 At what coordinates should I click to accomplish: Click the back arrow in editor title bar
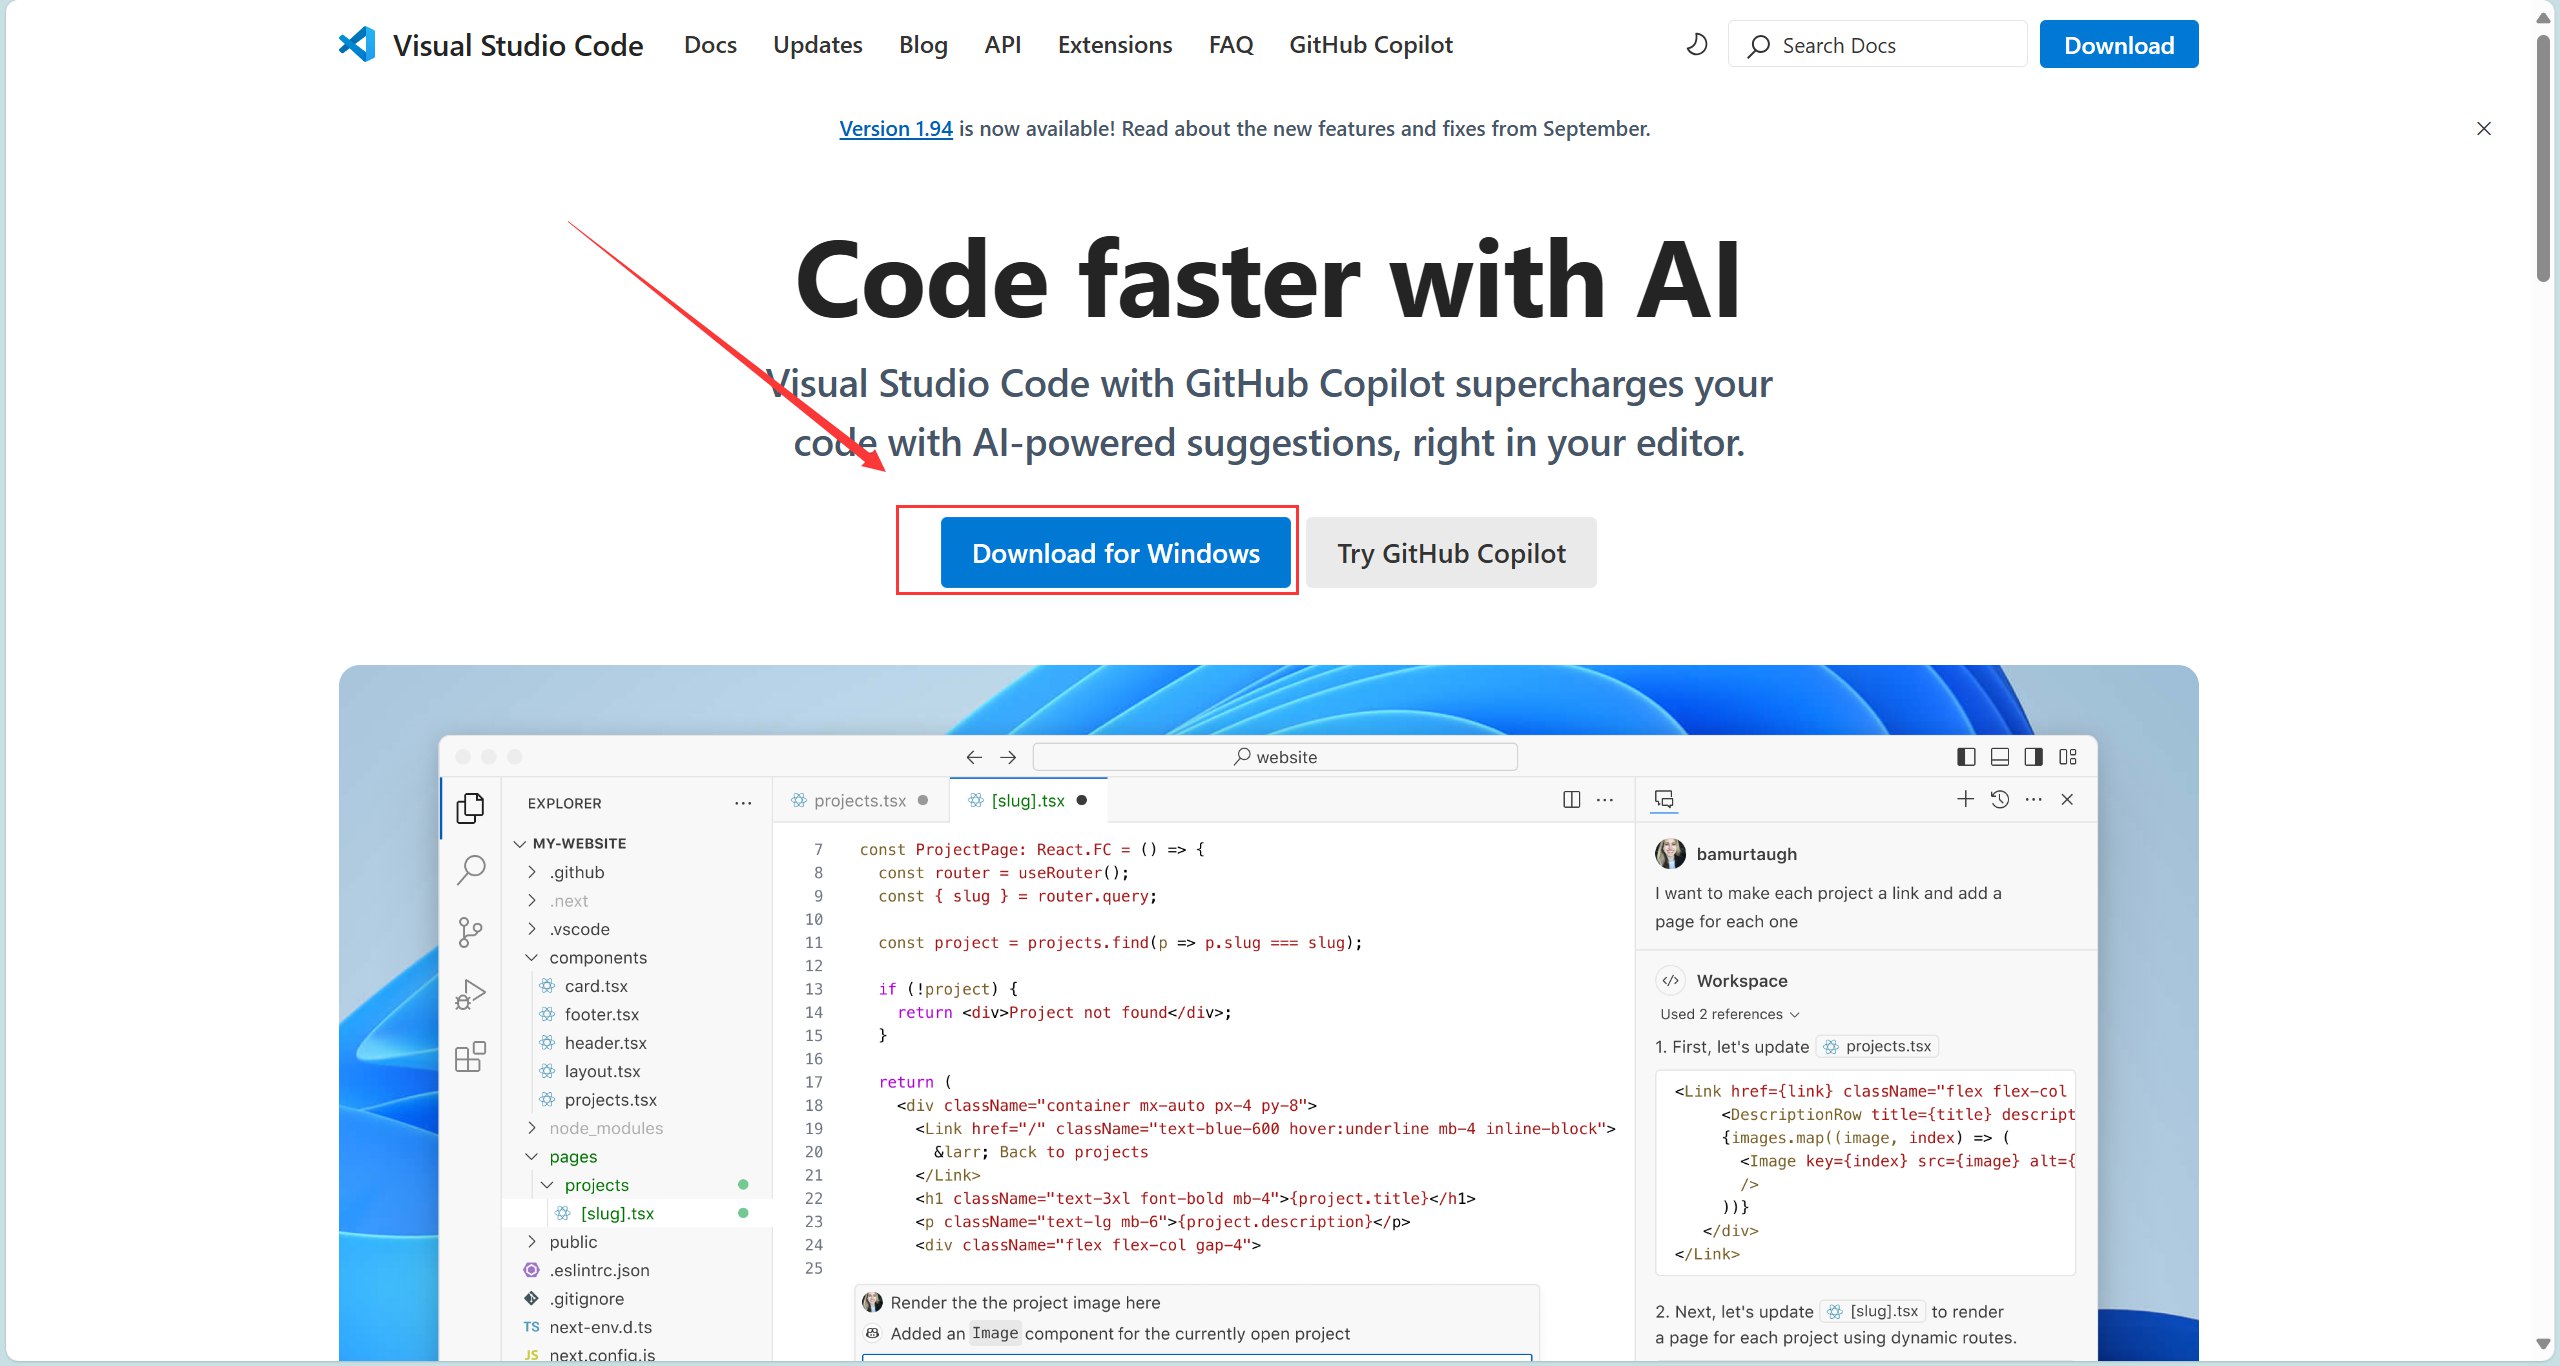[974, 757]
